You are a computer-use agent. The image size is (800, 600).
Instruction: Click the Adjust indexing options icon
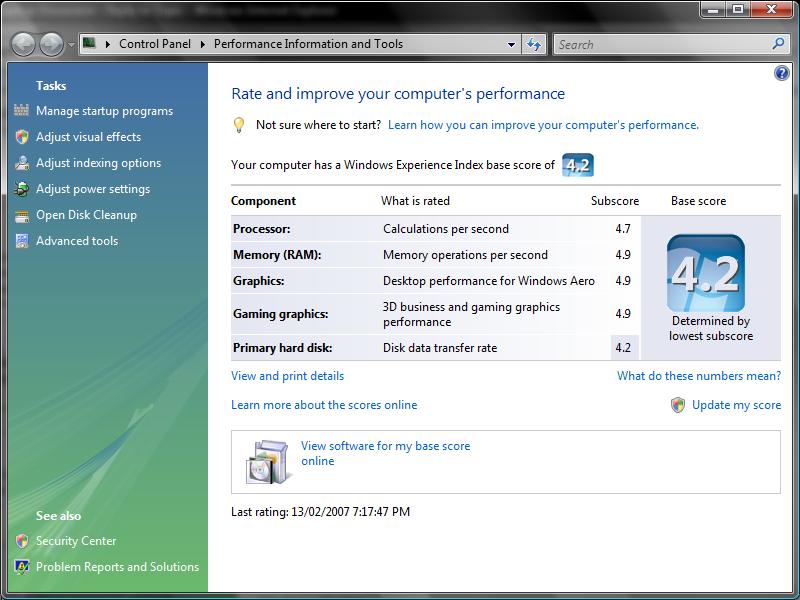coord(21,163)
